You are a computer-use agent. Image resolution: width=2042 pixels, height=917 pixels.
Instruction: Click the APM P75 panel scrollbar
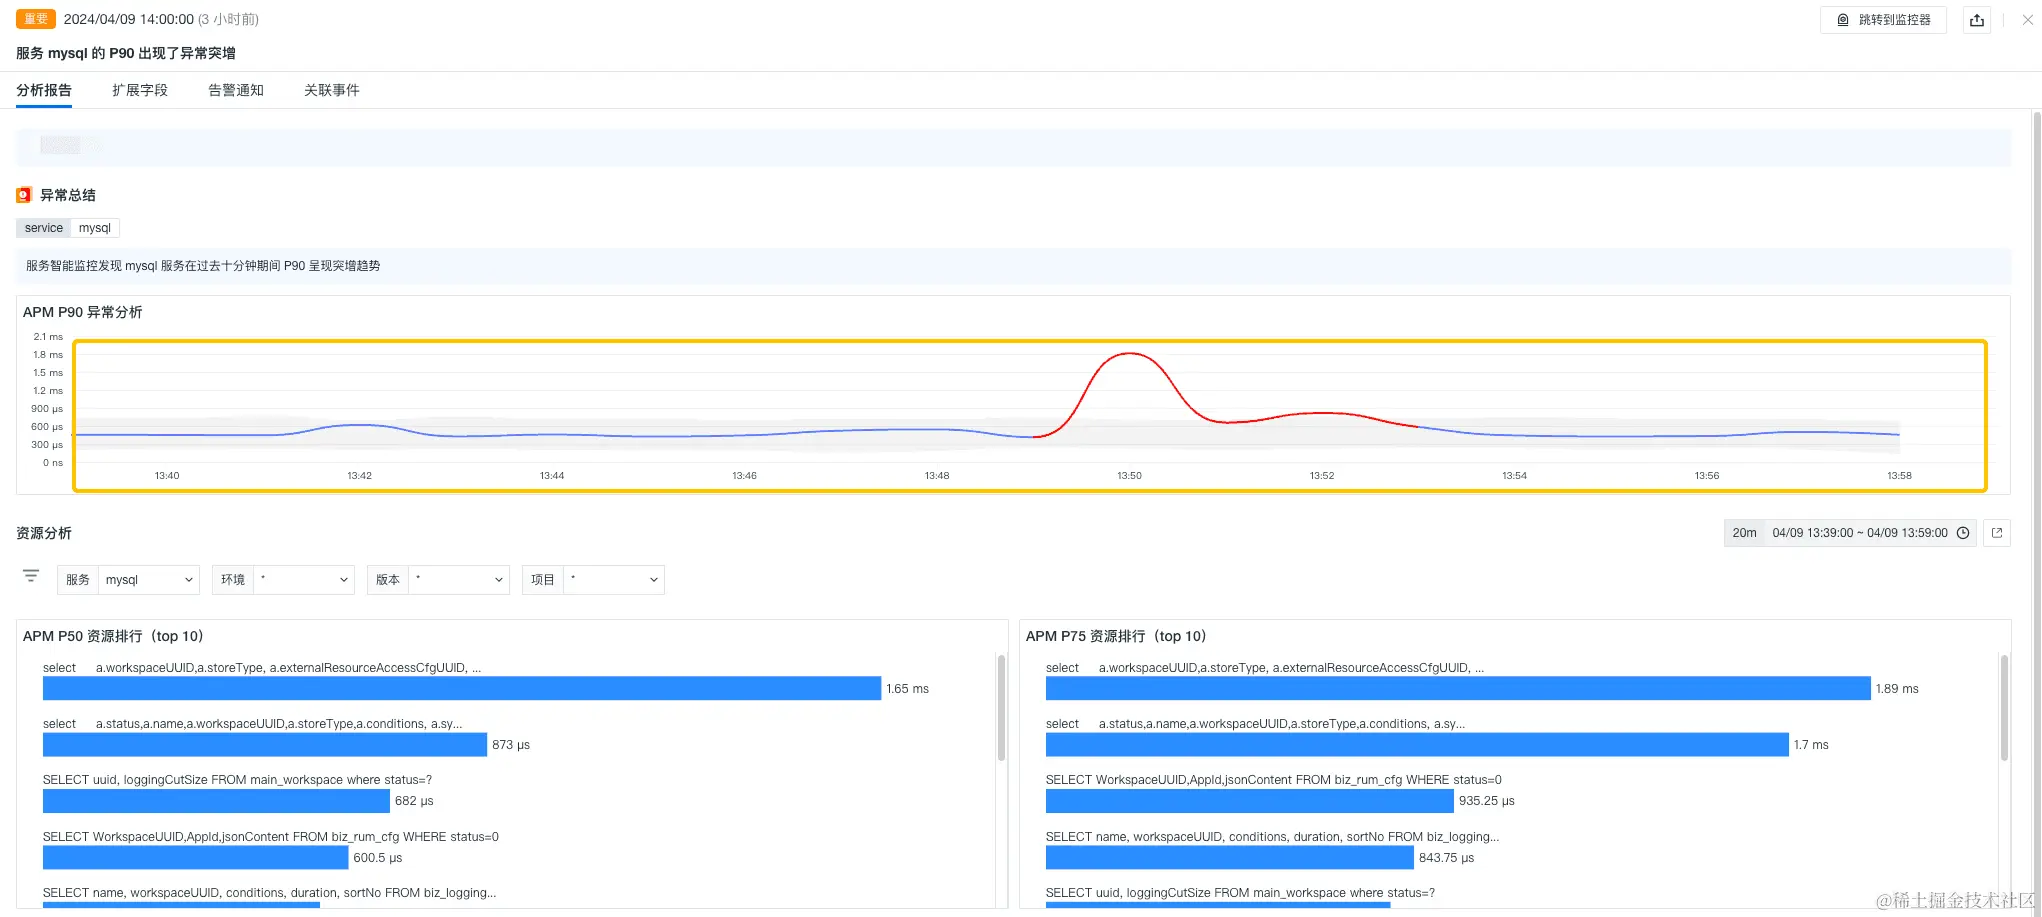2004,708
